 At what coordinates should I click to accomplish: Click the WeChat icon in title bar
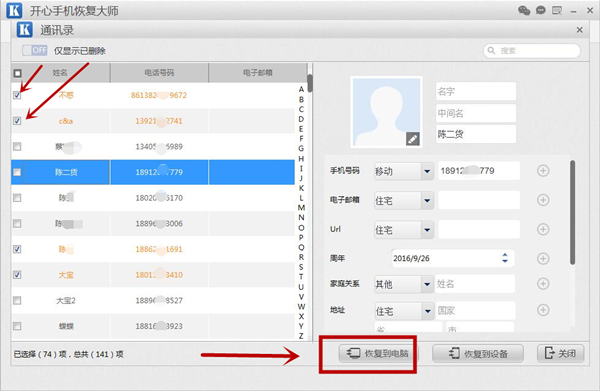pos(524,10)
